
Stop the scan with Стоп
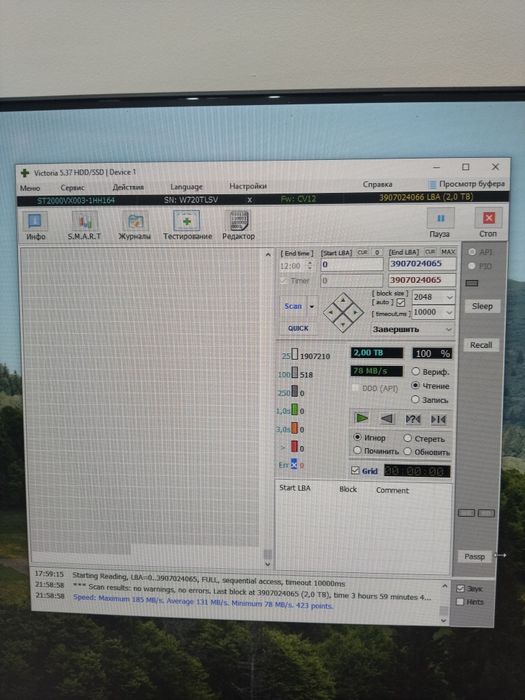(x=488, y=222)
